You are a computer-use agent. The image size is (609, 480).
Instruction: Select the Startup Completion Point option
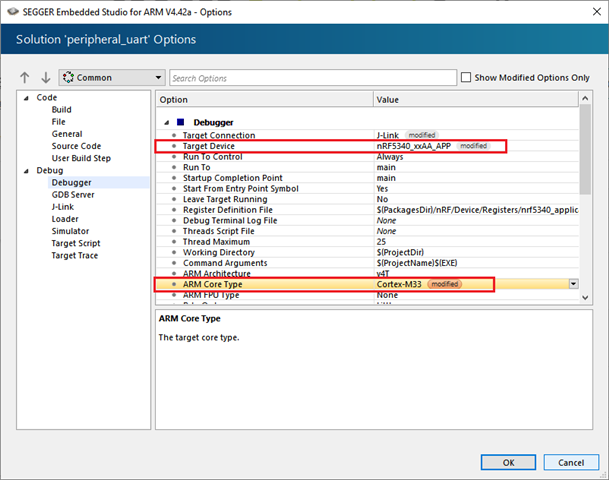[x=367, y=178]
